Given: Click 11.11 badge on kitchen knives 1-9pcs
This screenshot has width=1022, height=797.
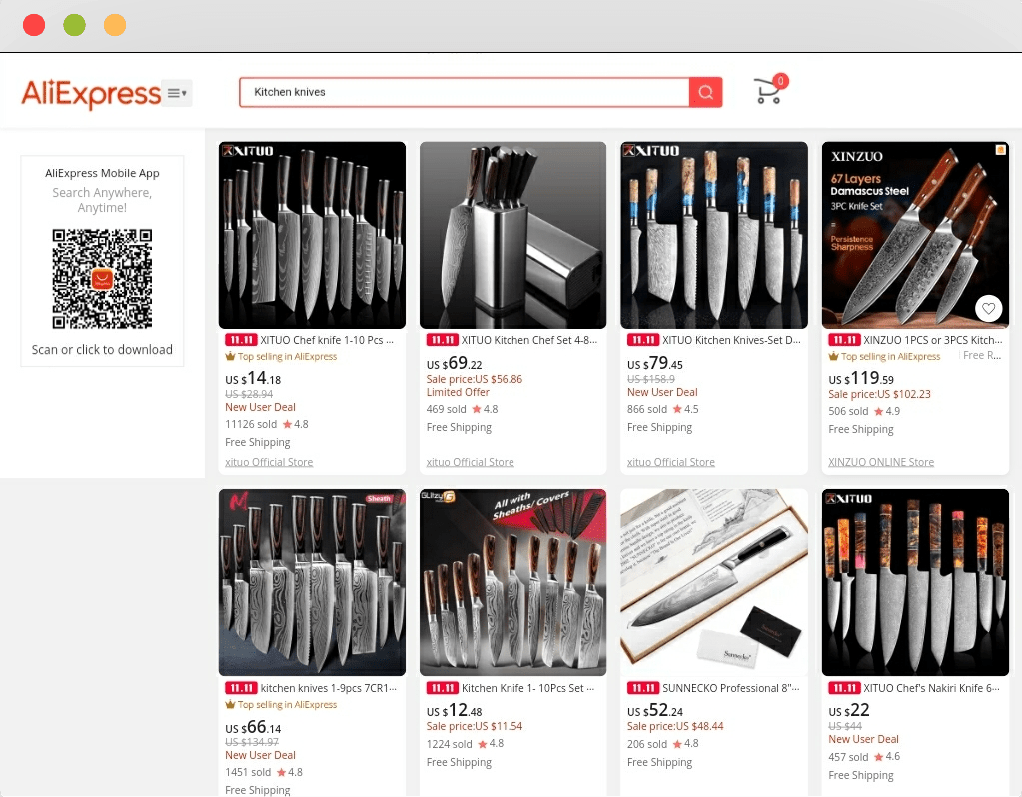Looking at the screenshot, I should point(241,688).
